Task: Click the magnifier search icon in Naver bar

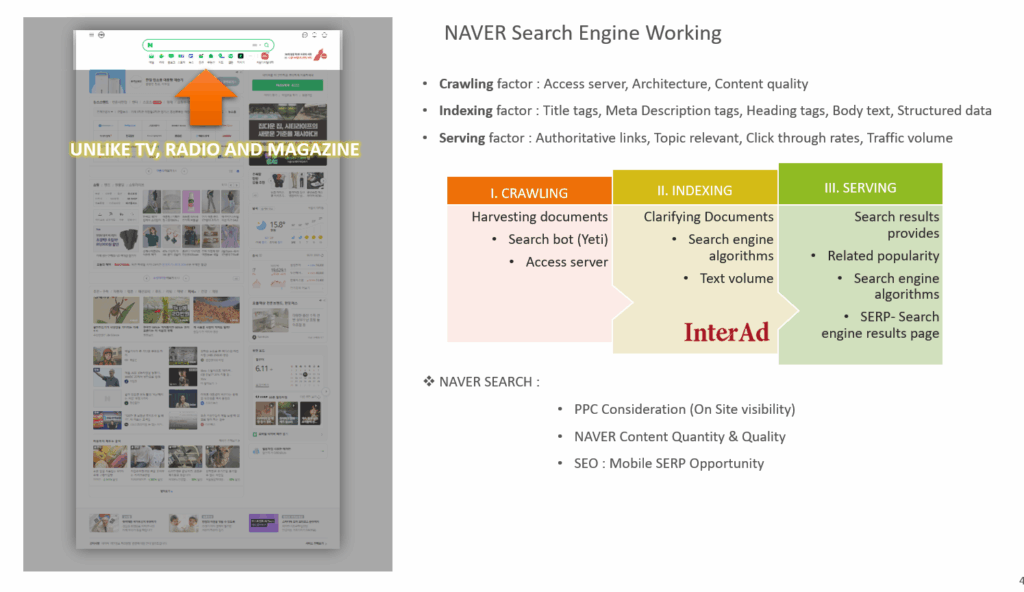Action: pyautogui.click(x=266, y=45)
